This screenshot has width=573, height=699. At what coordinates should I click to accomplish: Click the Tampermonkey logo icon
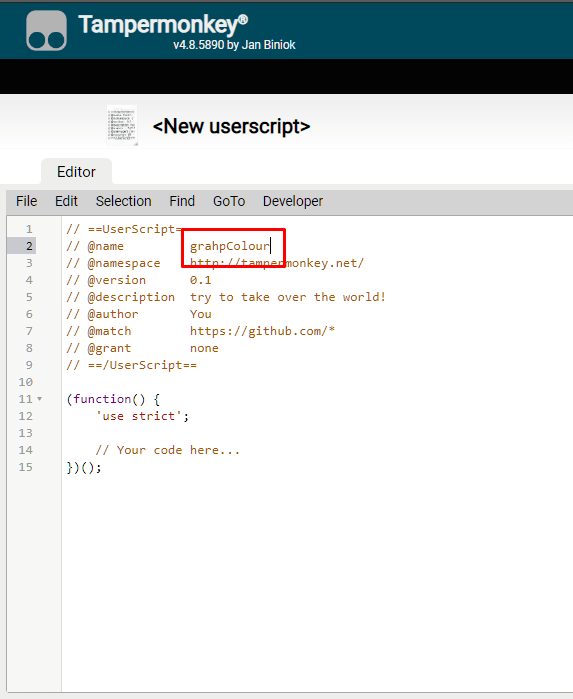[46, 30]
